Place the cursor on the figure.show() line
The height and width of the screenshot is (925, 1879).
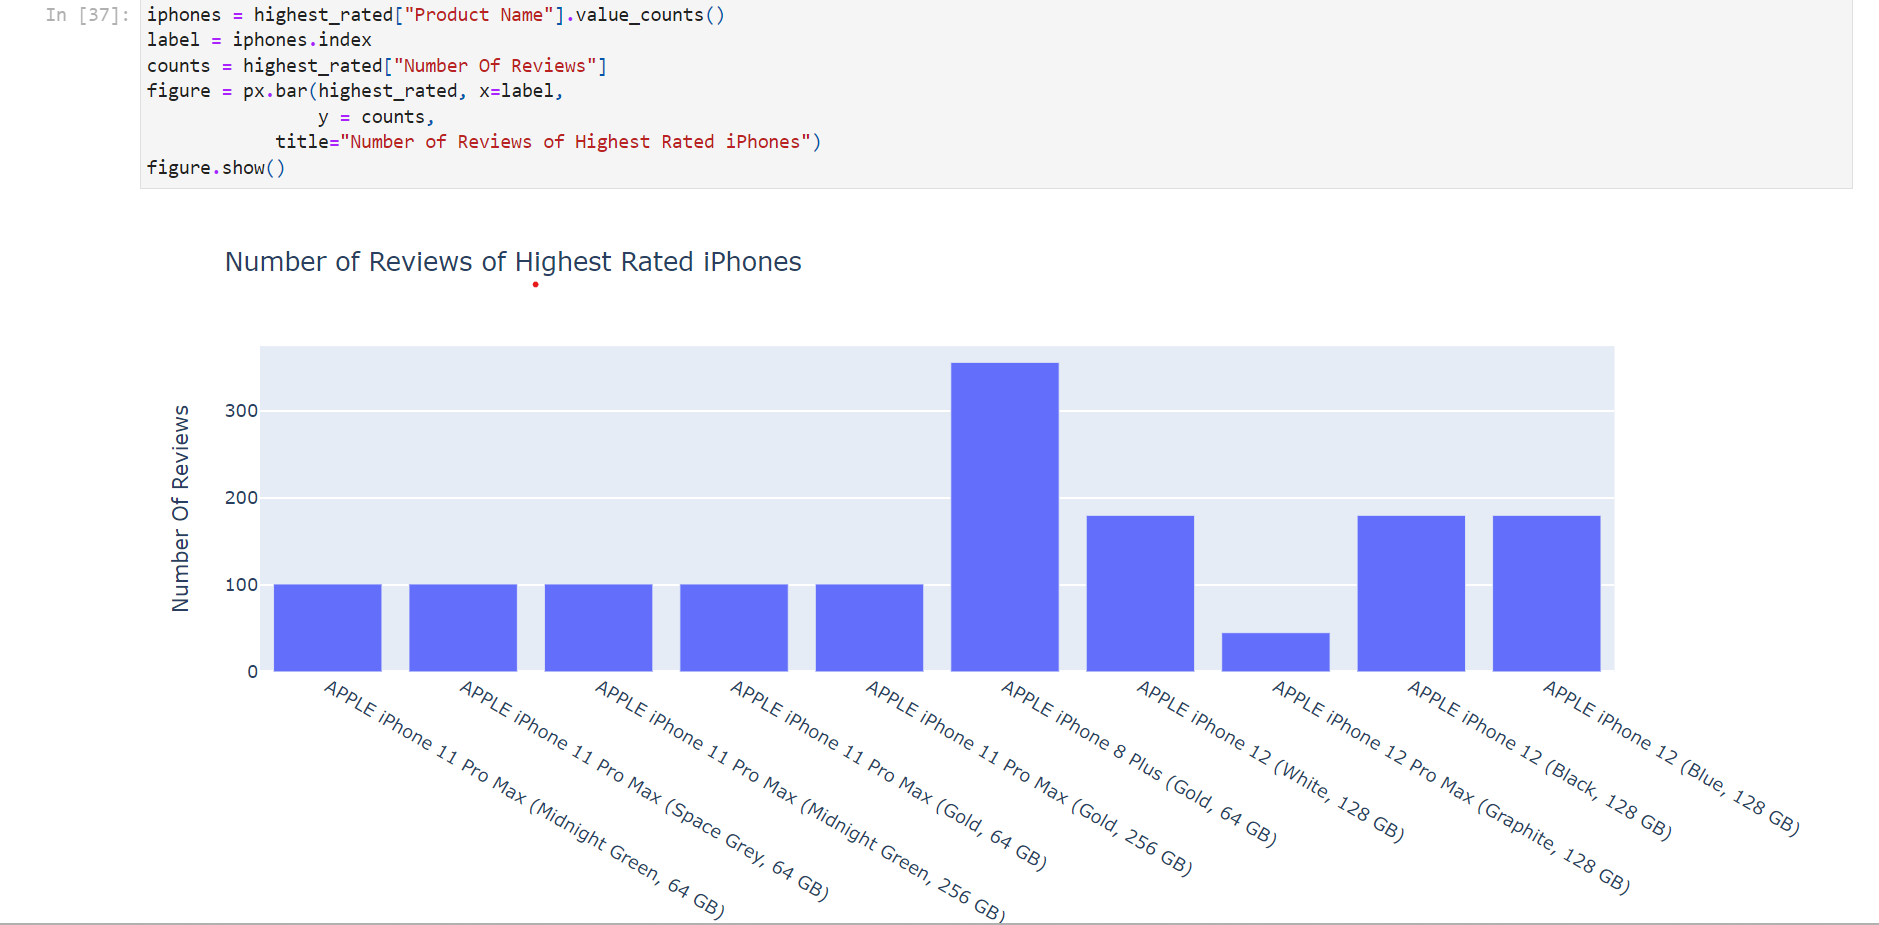point(216,167)
